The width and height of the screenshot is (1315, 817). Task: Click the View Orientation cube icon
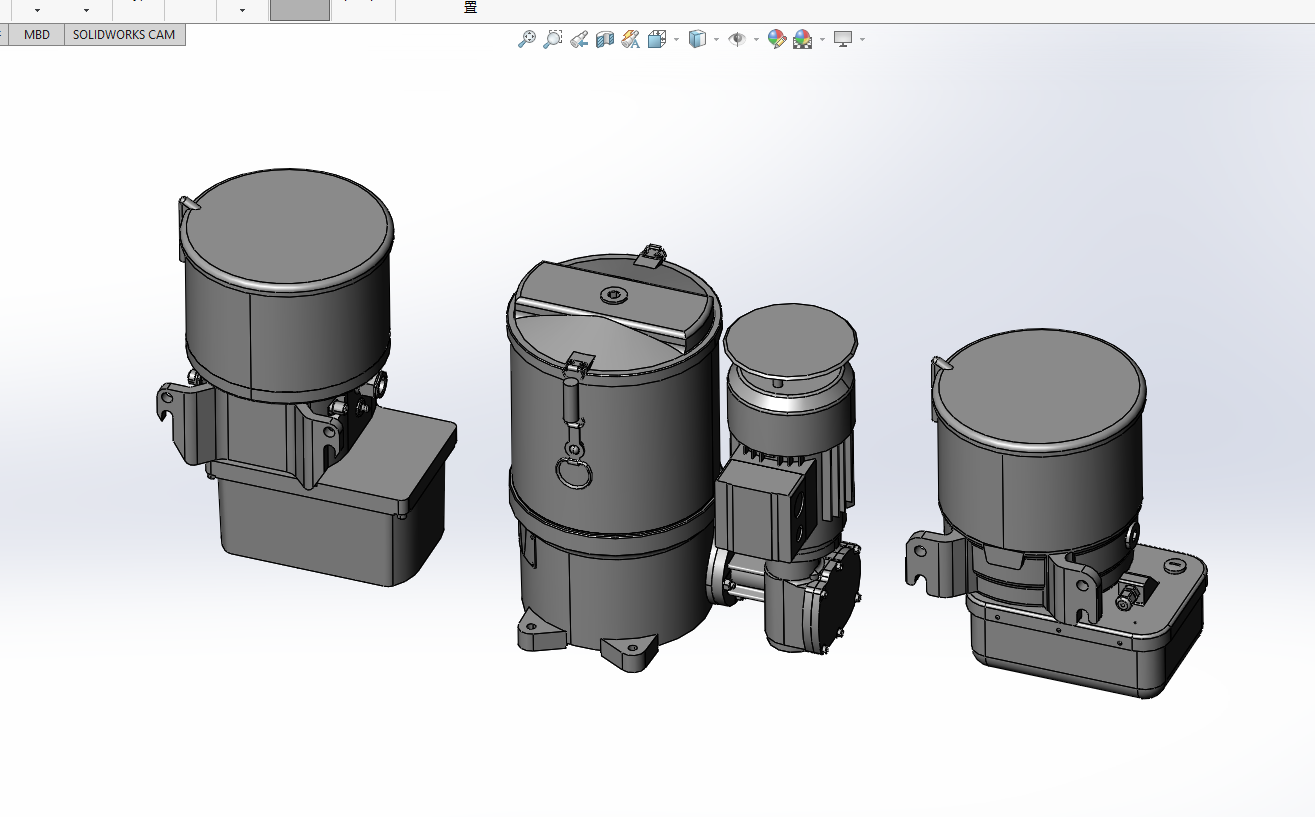pyautogui.click(x=657, y=40)
